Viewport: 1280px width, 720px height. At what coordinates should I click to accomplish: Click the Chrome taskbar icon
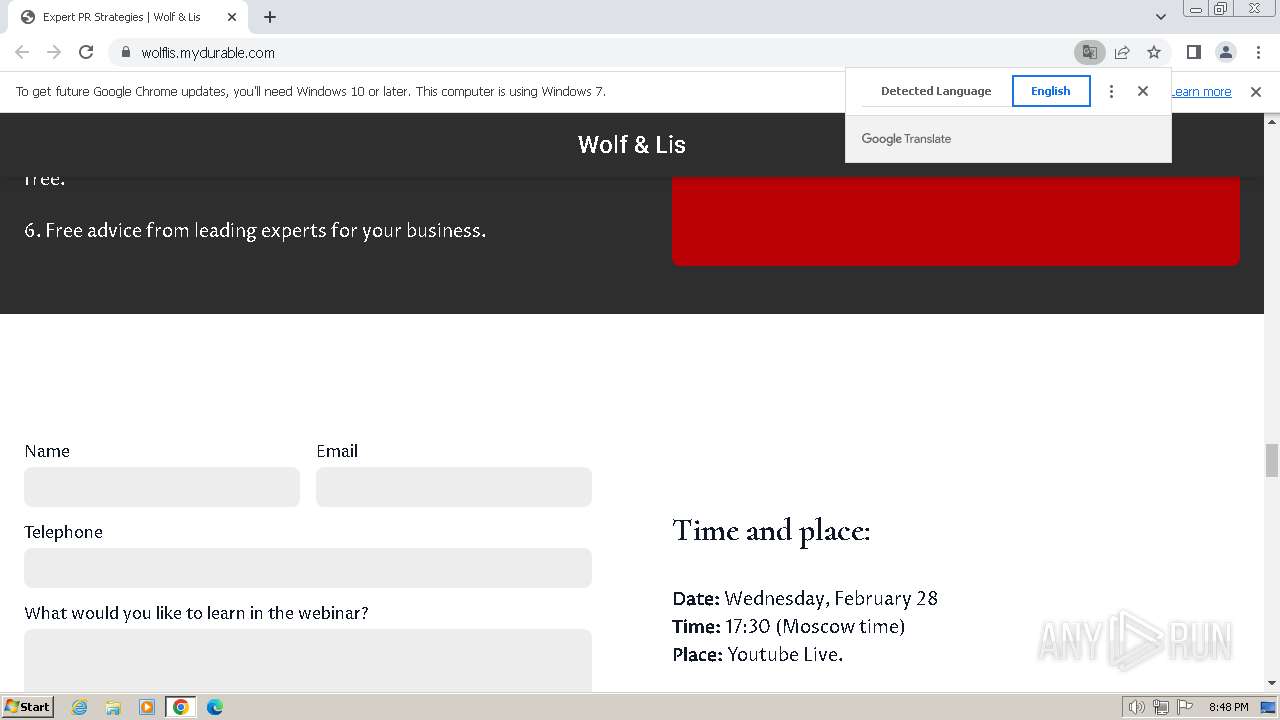(181, 707)
